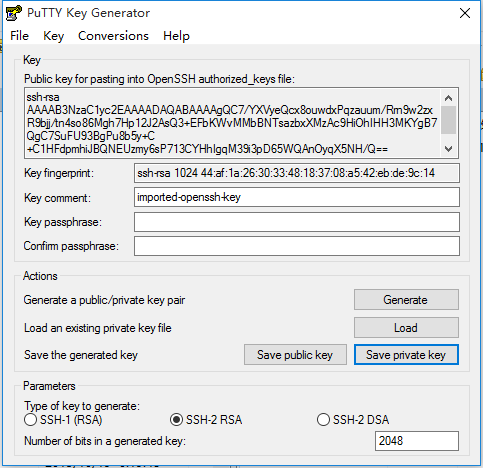Click the public key scrollbar up arrow
483x468 pixels.
[448, 98]
